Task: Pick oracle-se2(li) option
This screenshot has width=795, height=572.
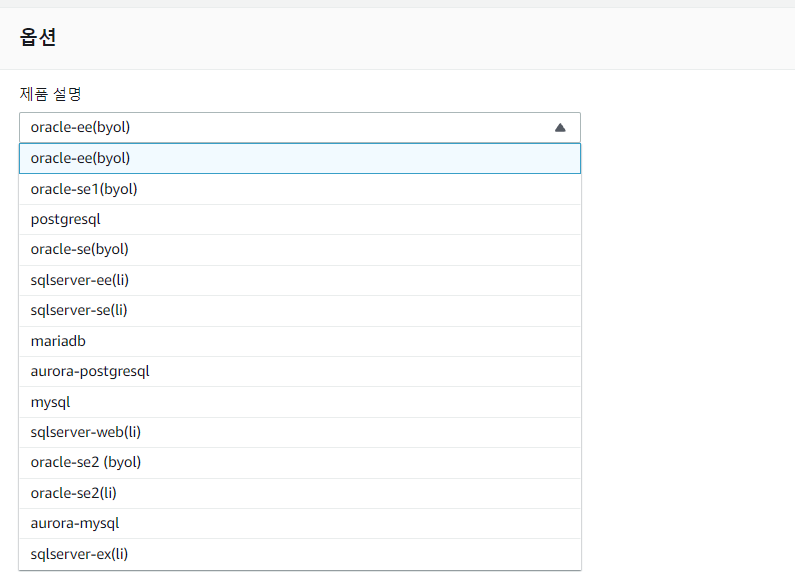Action: 300,493
